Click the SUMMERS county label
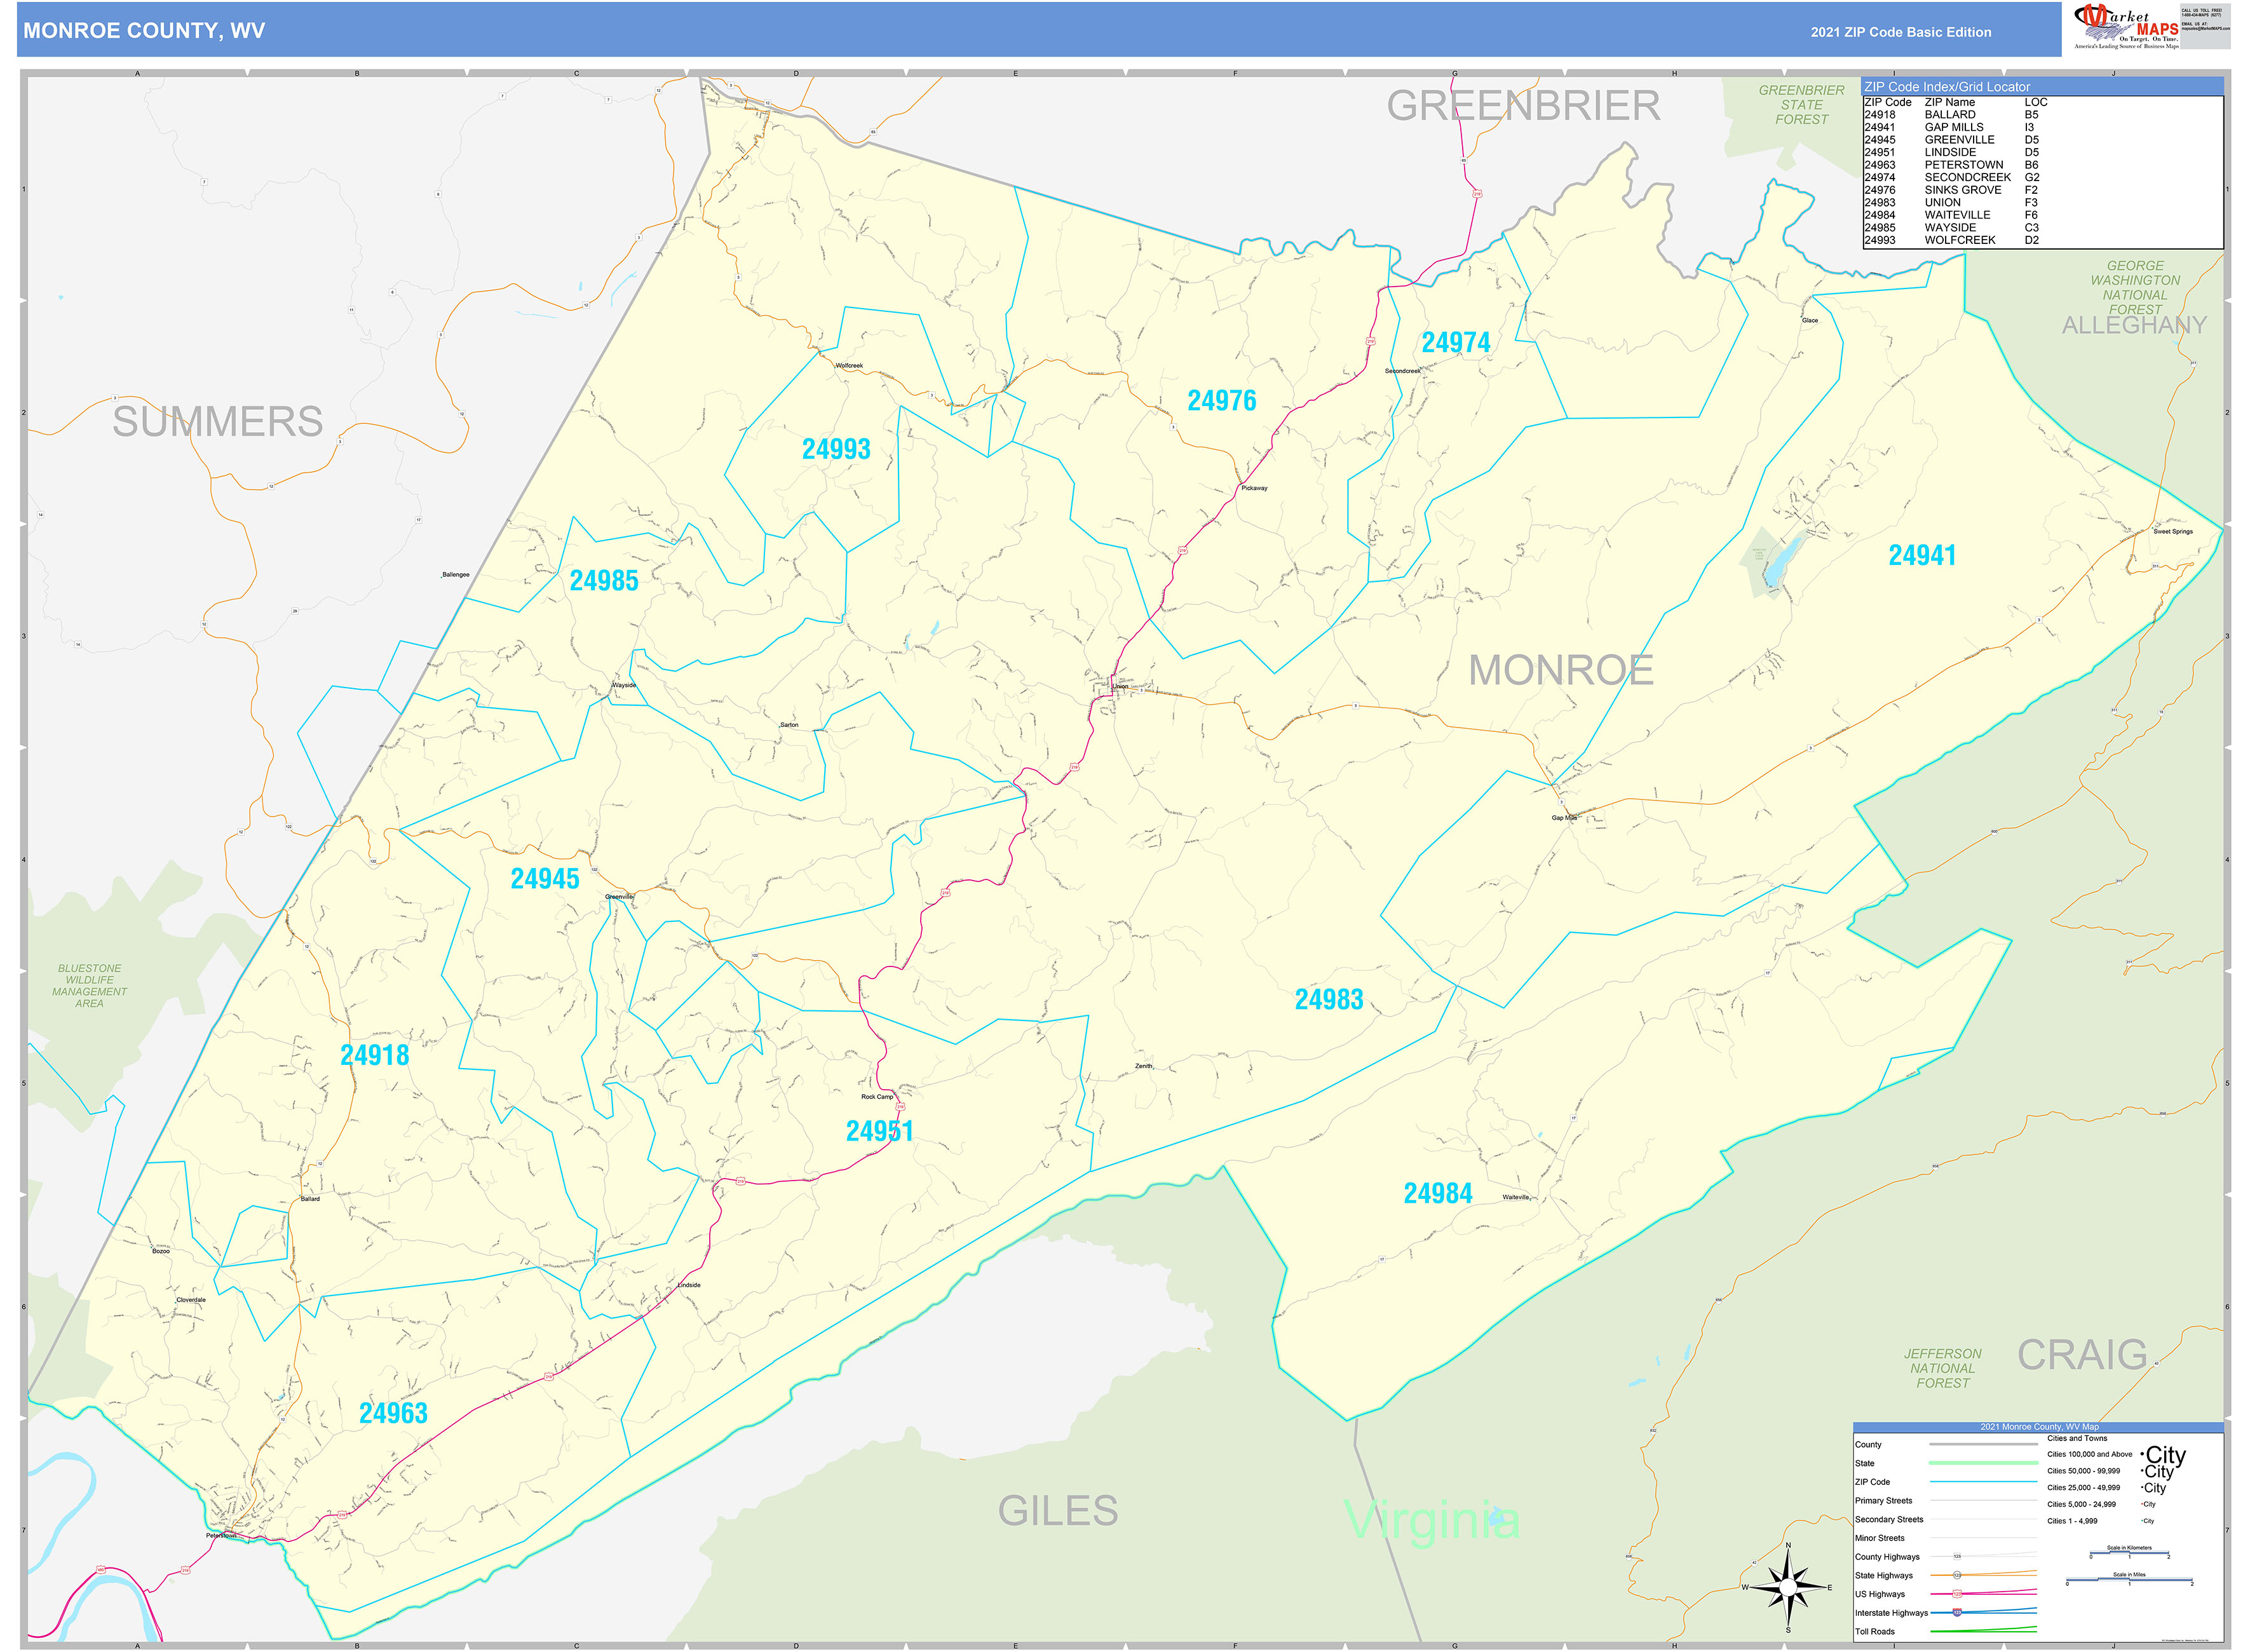 (x=218, y=422)
